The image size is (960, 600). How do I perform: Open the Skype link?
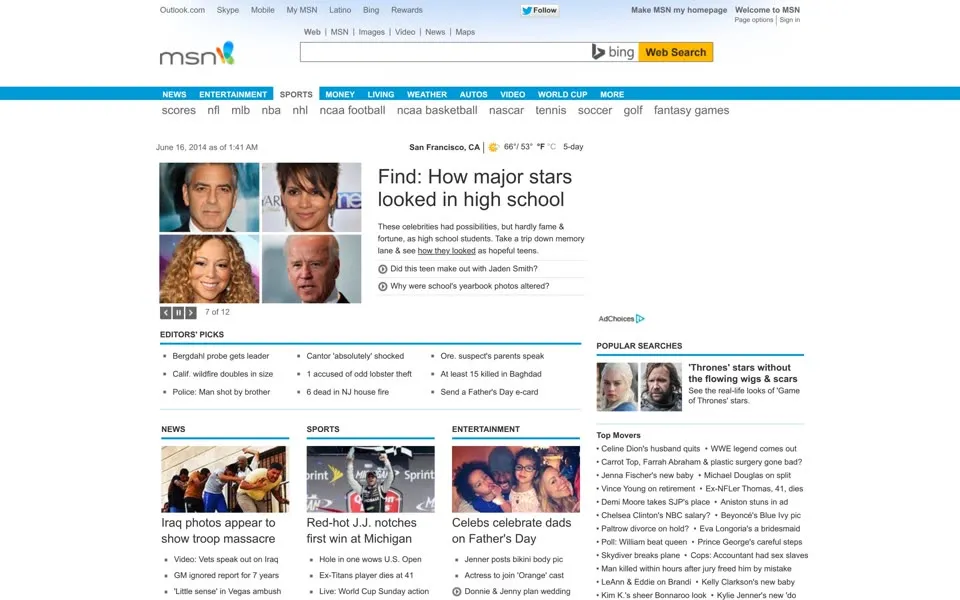click(x=228, y=10)
